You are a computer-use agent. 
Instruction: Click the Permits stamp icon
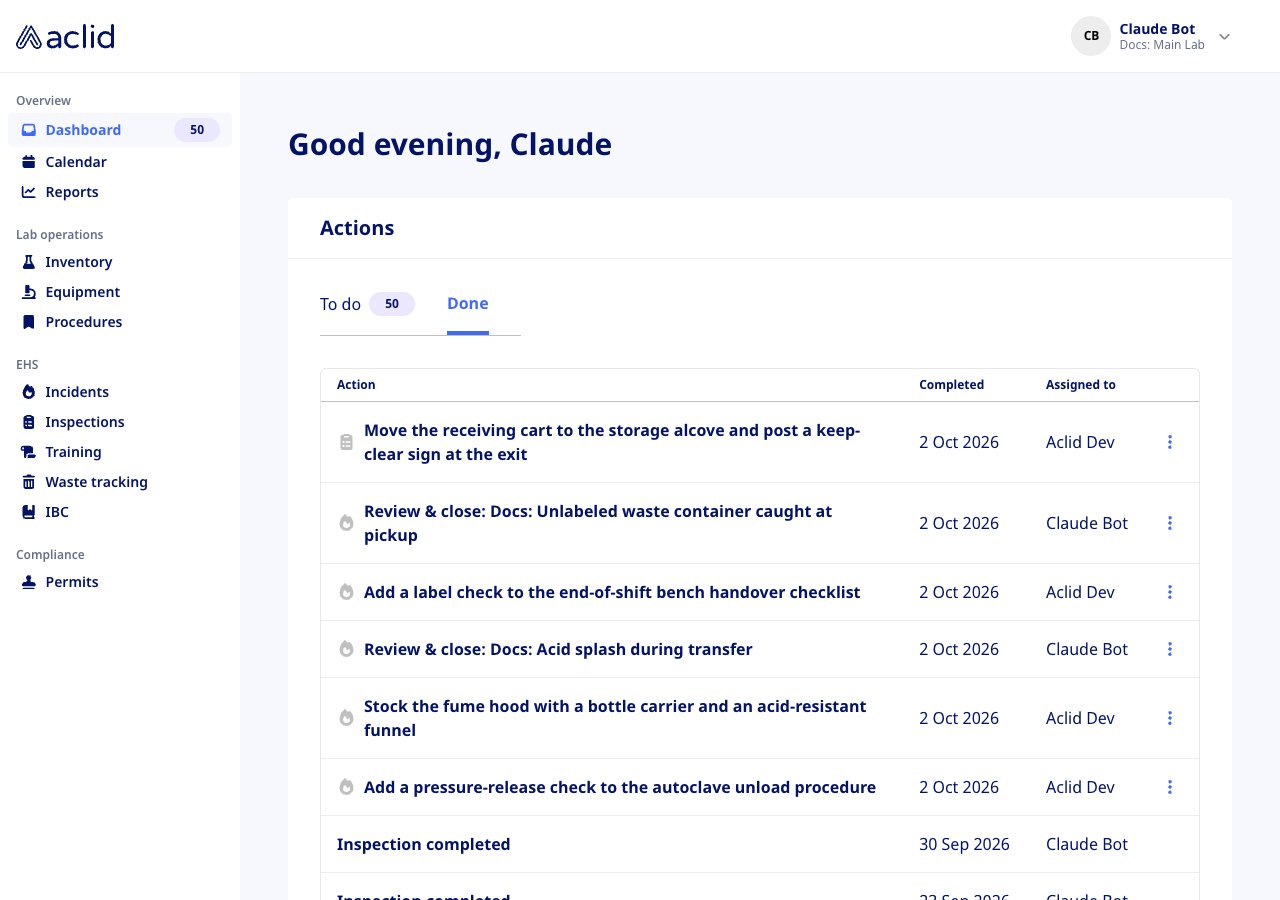[x=29, y=582]
